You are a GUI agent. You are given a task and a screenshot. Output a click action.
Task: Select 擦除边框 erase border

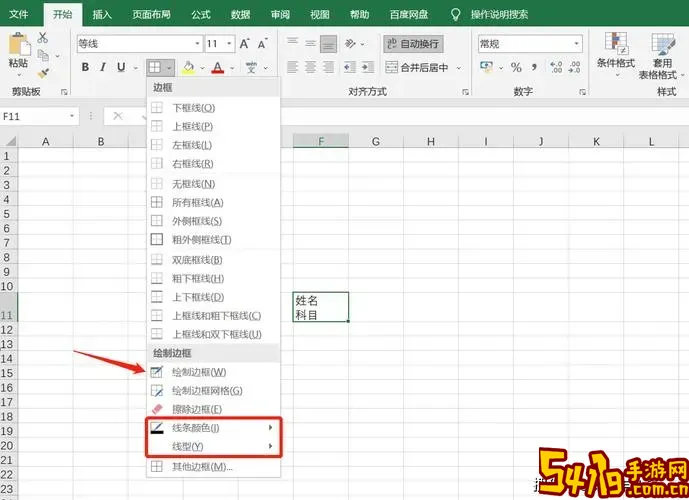point(213,409)
